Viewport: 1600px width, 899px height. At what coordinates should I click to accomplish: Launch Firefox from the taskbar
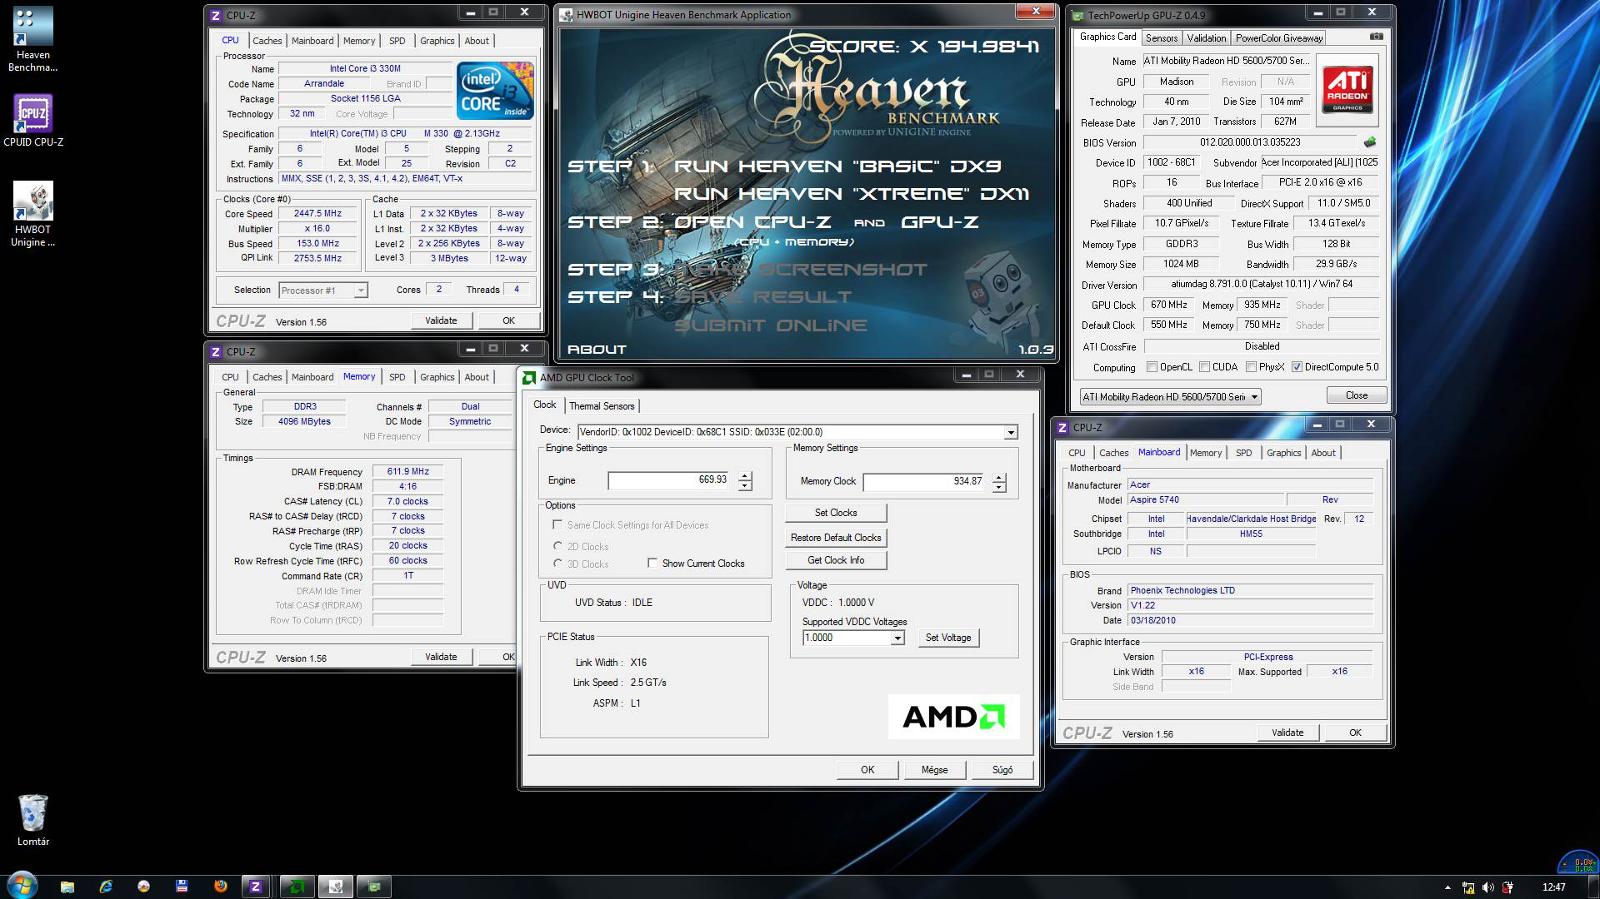pyautogui.click(x=220, y=886)
